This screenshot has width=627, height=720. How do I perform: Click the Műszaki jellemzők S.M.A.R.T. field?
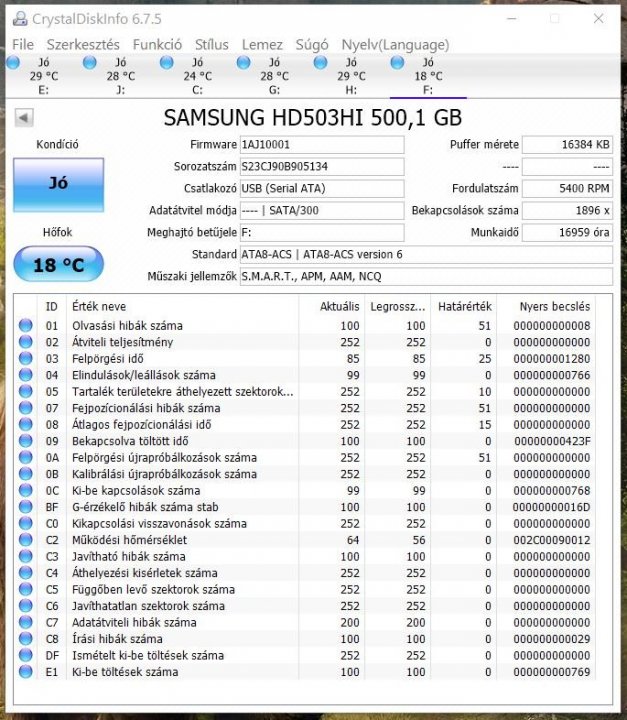(x=426, y=276)
